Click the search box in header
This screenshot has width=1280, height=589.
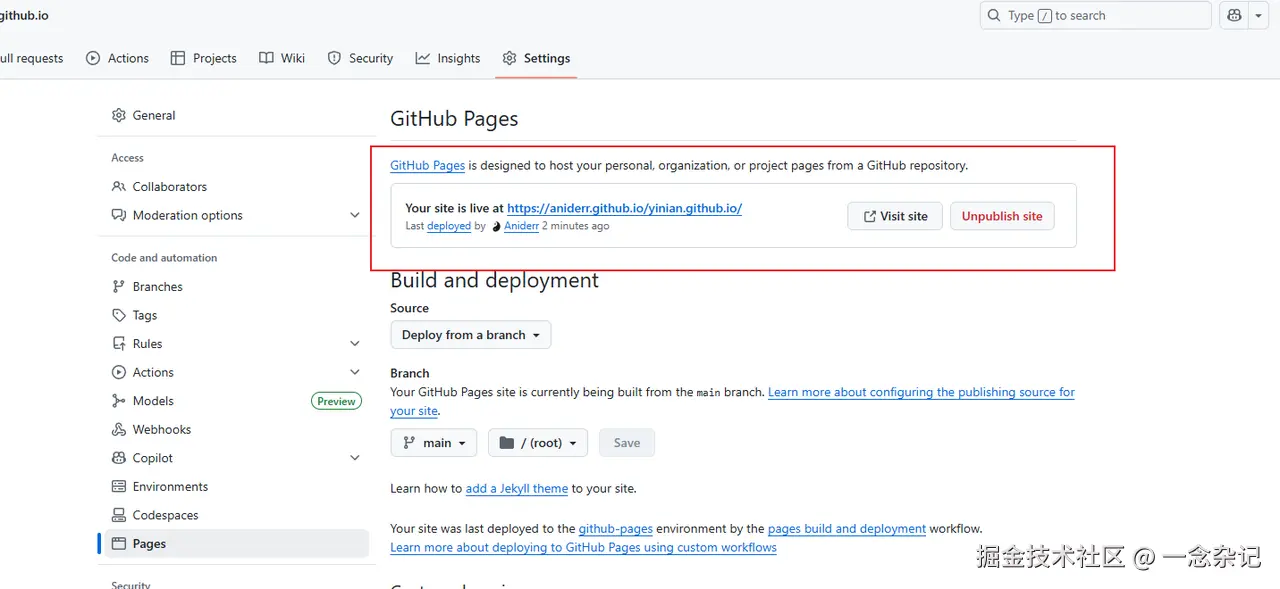tap(1095, 15)
